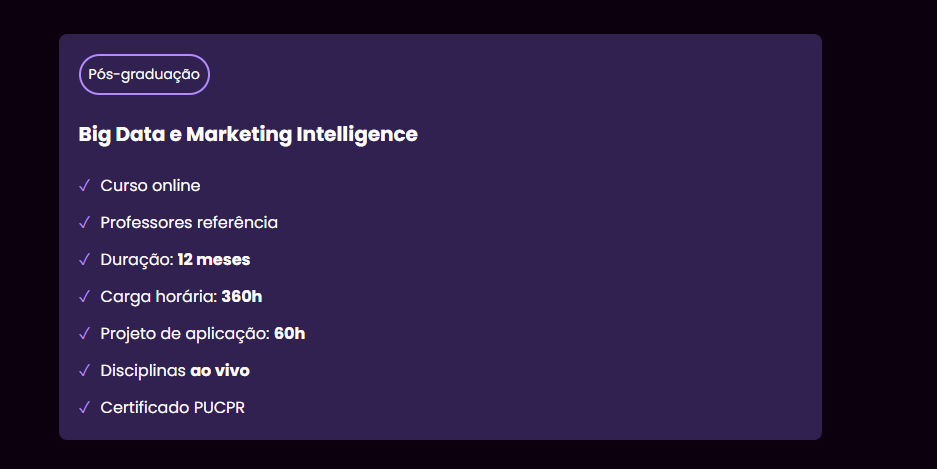Click the checkmark beside Curso online

[x=84, y=185]
